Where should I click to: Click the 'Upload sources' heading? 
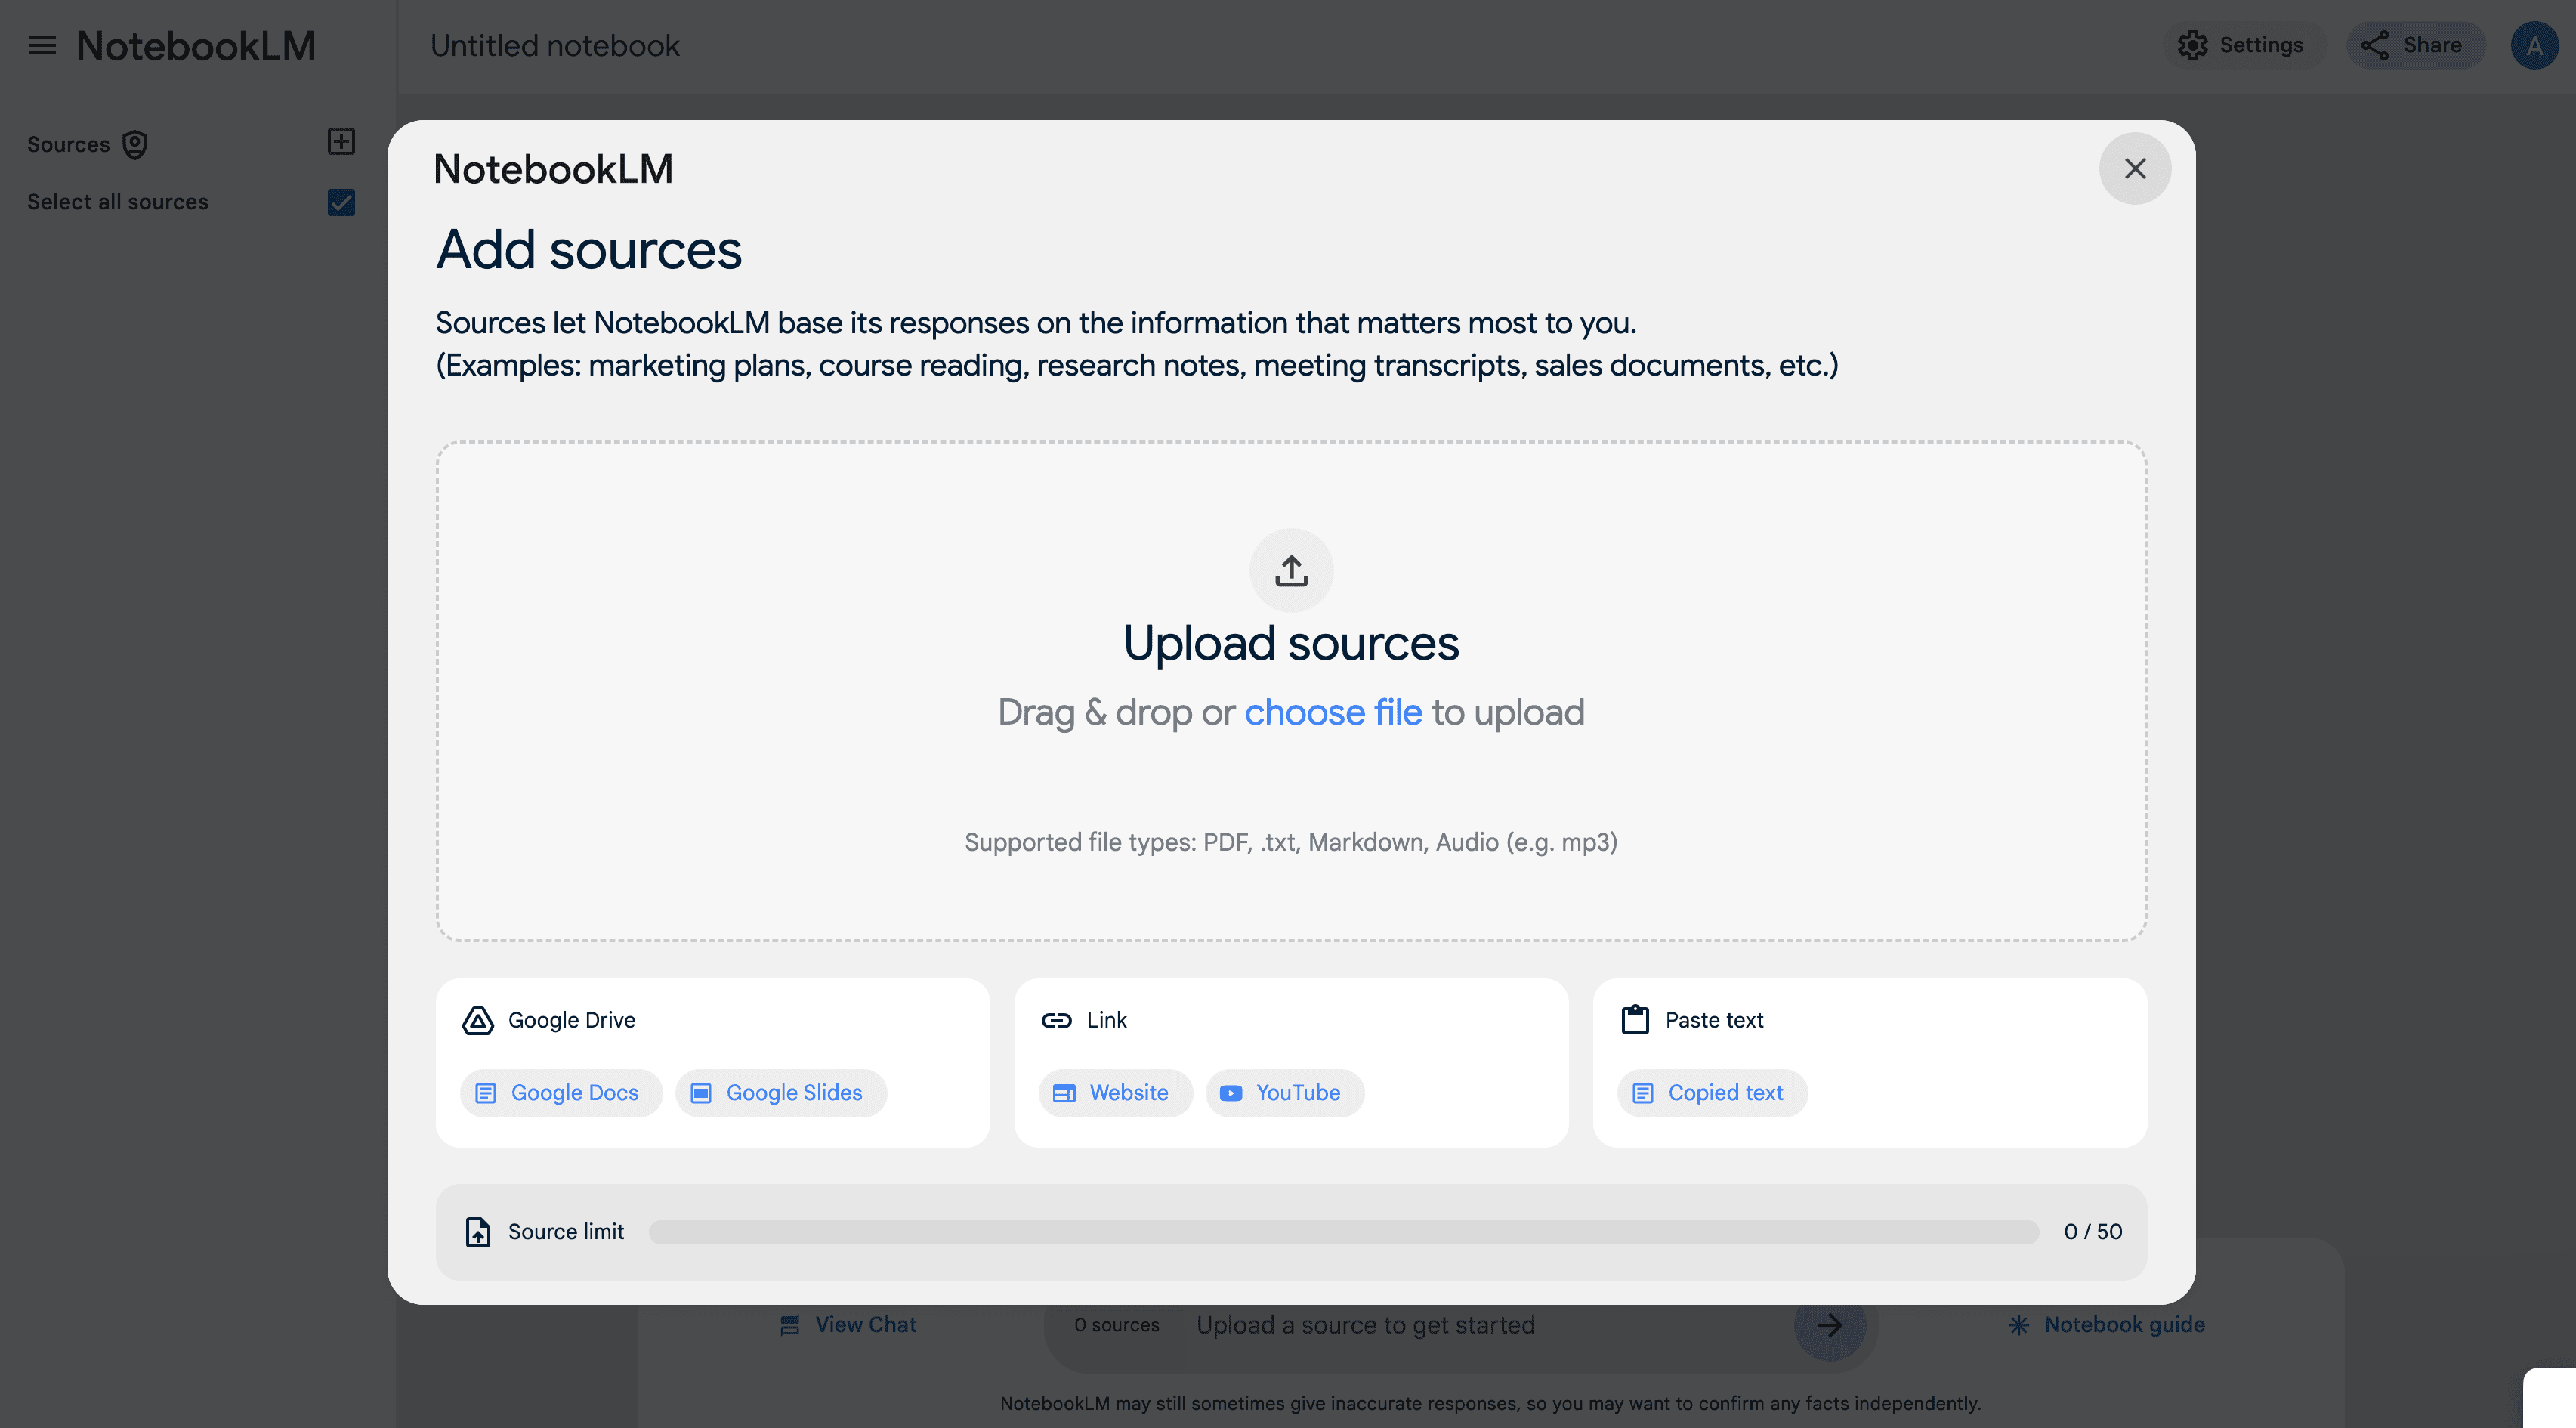coord(1291,643)
